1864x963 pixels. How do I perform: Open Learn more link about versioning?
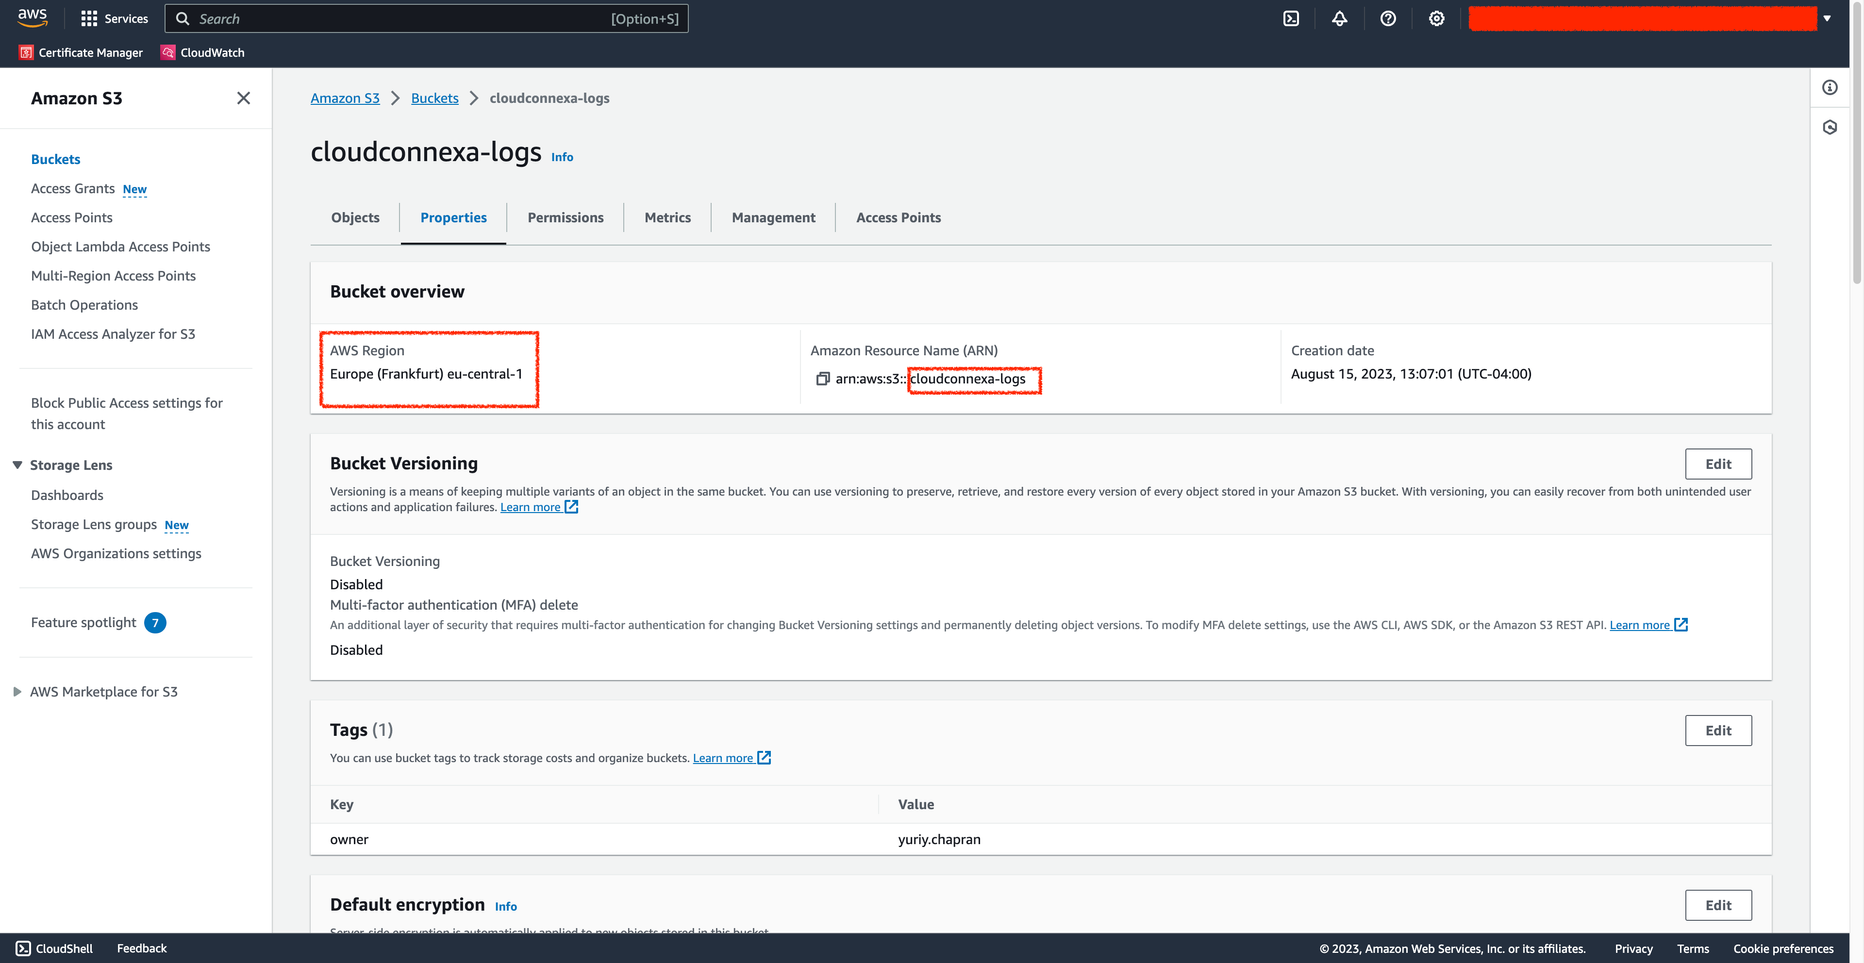[531, 507]
